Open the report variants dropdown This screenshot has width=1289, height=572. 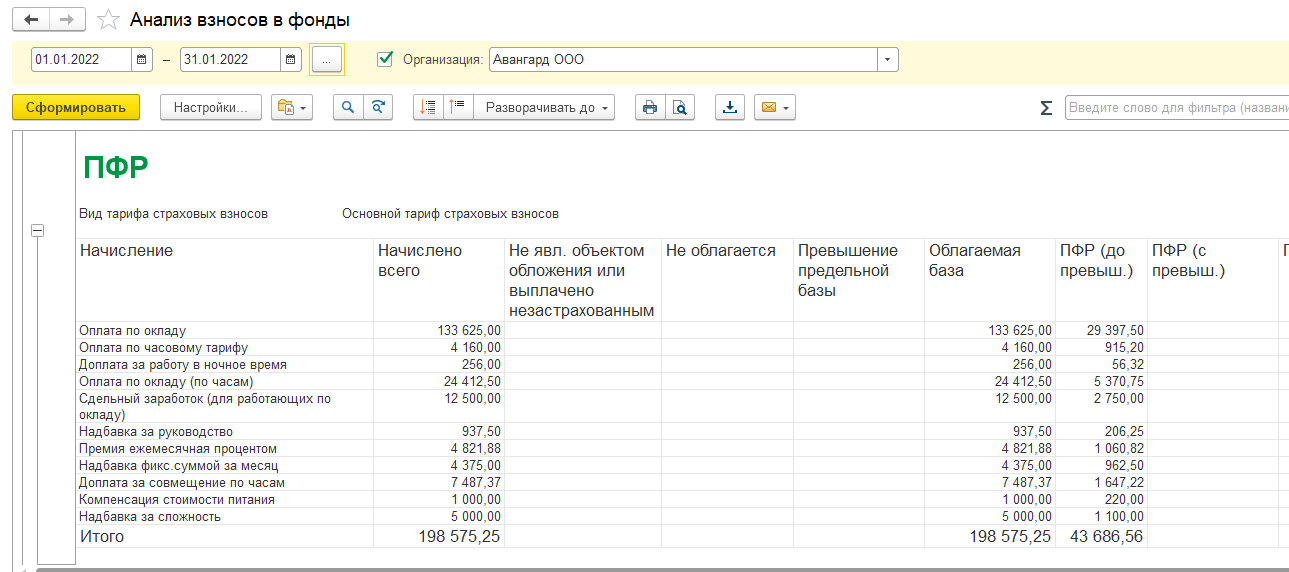click(x=292, y=108)
